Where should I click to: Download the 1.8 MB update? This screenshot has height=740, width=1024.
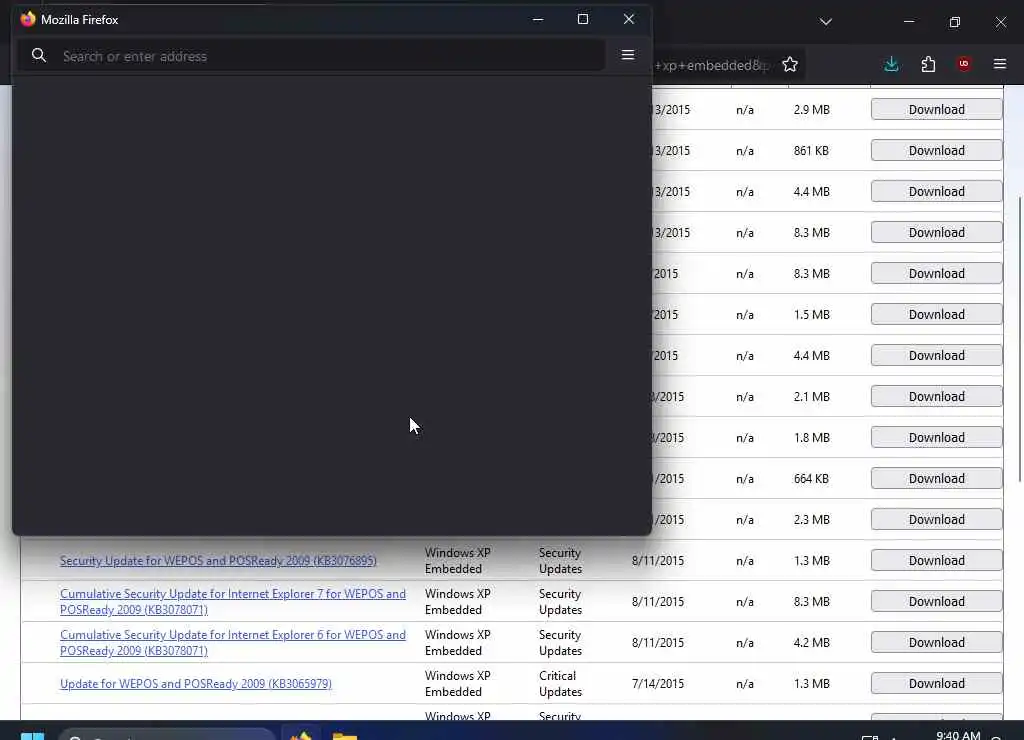936,438
